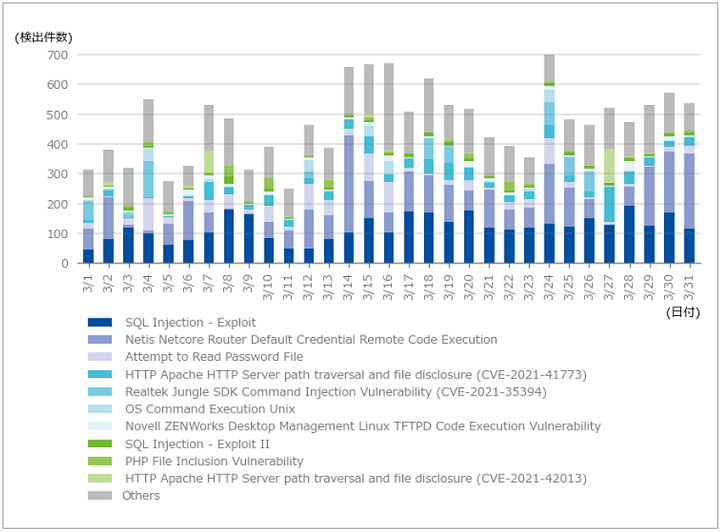720x532 pixels.
Task: Click the OS Command Execution Unix swatch
Action: point(100,409)
